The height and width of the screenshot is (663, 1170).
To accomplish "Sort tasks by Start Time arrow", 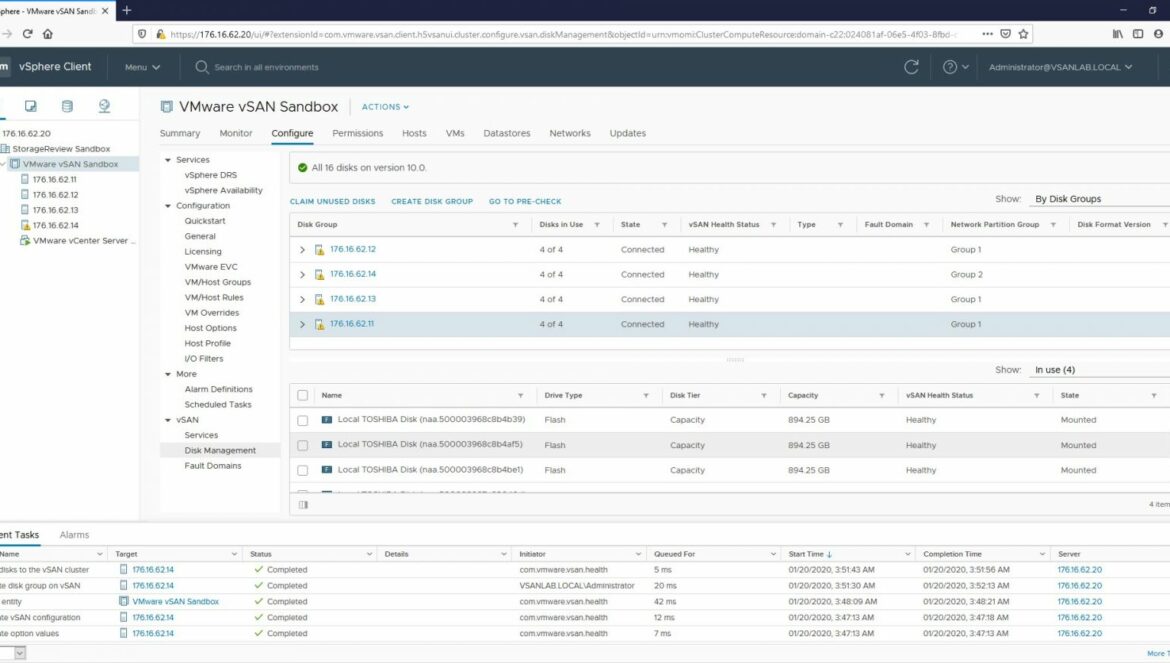I will 830,554.
